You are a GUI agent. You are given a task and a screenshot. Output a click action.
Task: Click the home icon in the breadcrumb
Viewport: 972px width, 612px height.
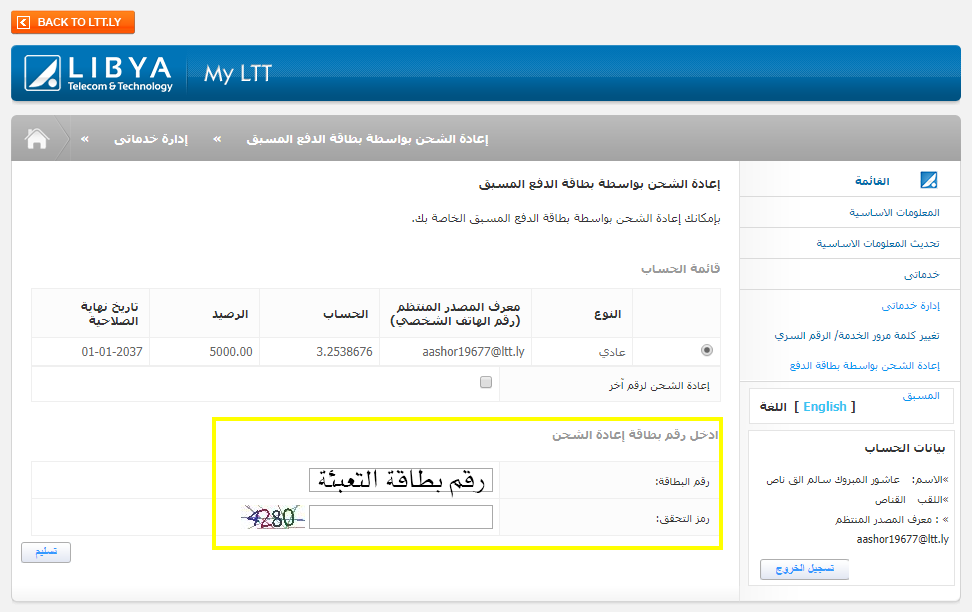[x=36, y=138]
